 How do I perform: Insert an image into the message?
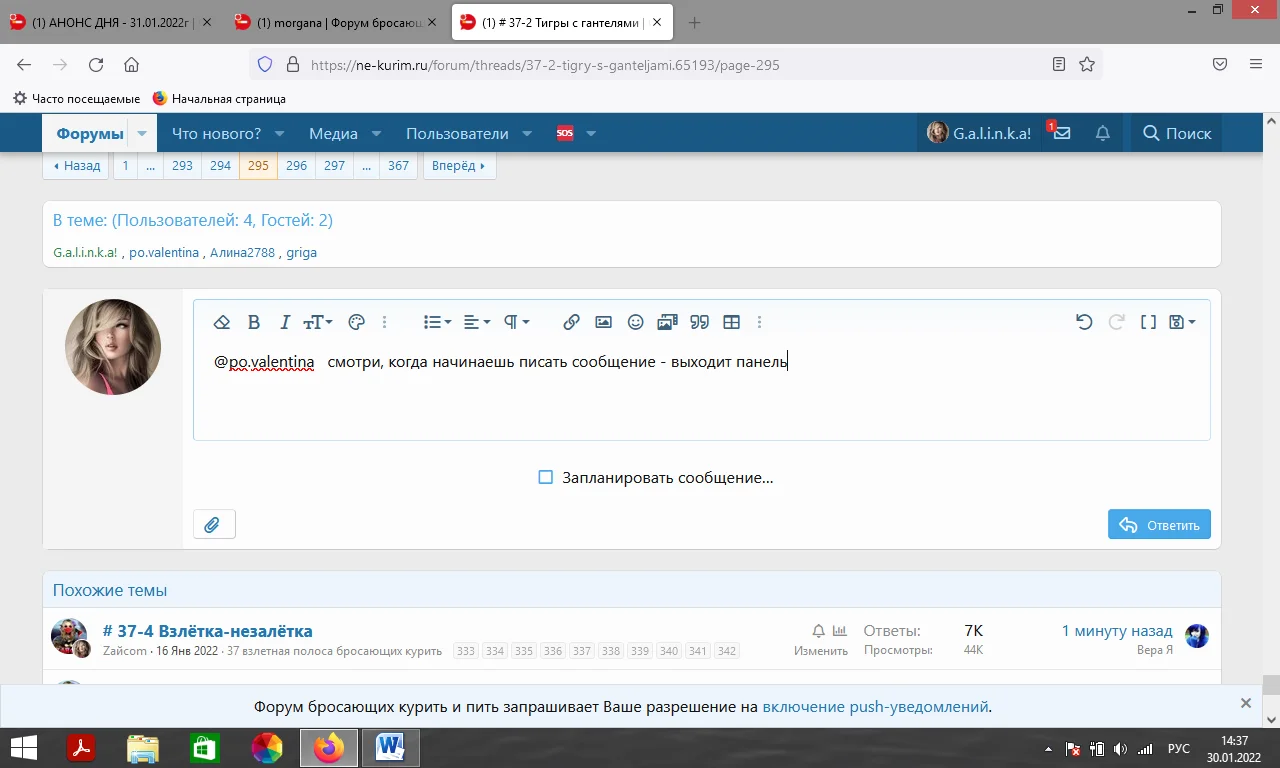coord(603,322)
